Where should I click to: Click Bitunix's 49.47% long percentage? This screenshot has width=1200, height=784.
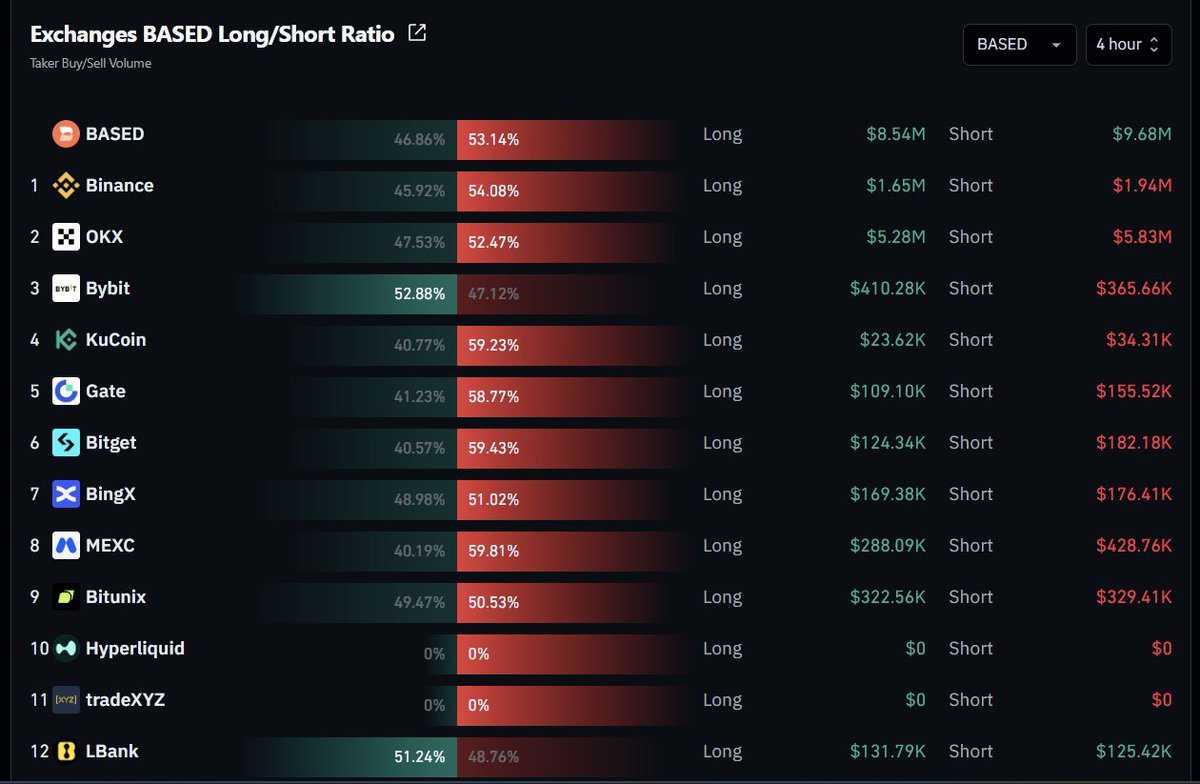click(x=420, y=603)
